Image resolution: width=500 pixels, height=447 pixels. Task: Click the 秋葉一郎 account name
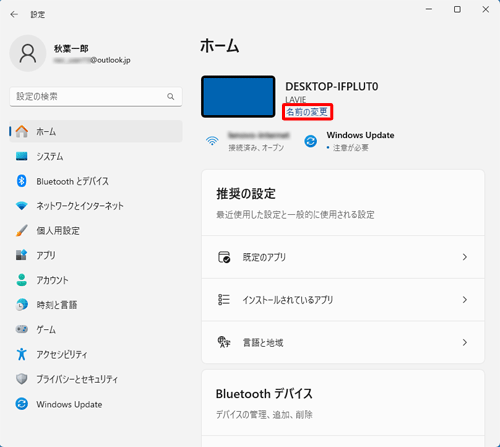pos(71,49)
